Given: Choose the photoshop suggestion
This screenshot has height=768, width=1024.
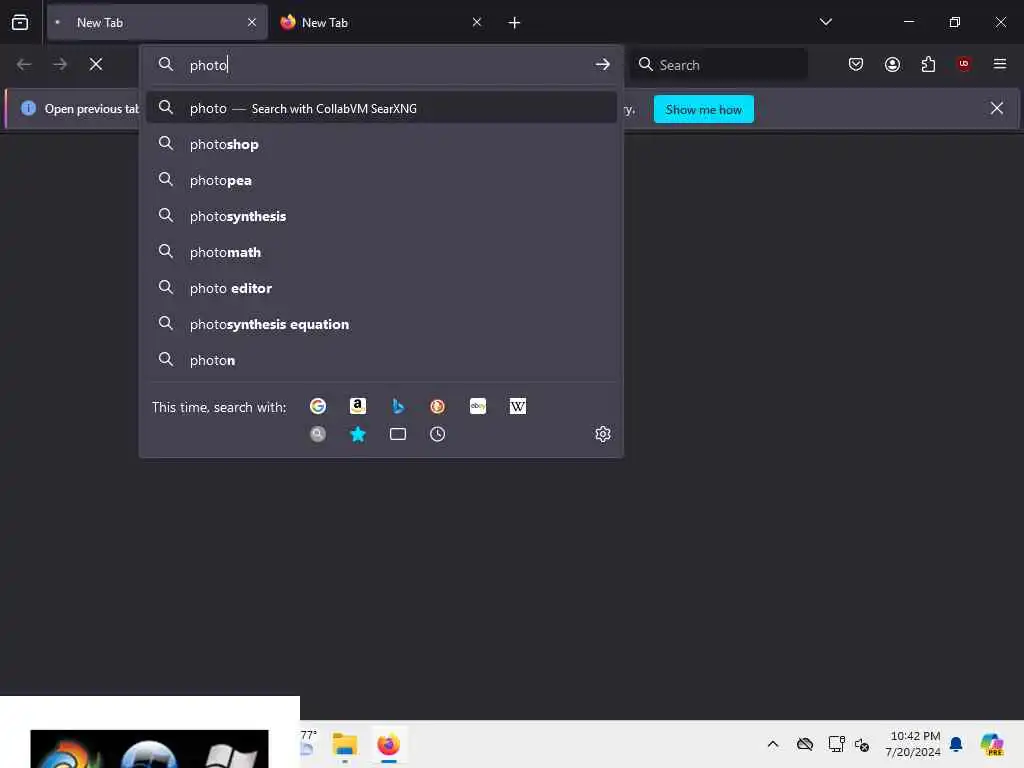Looking at the screenshot, I should point(381,144).
